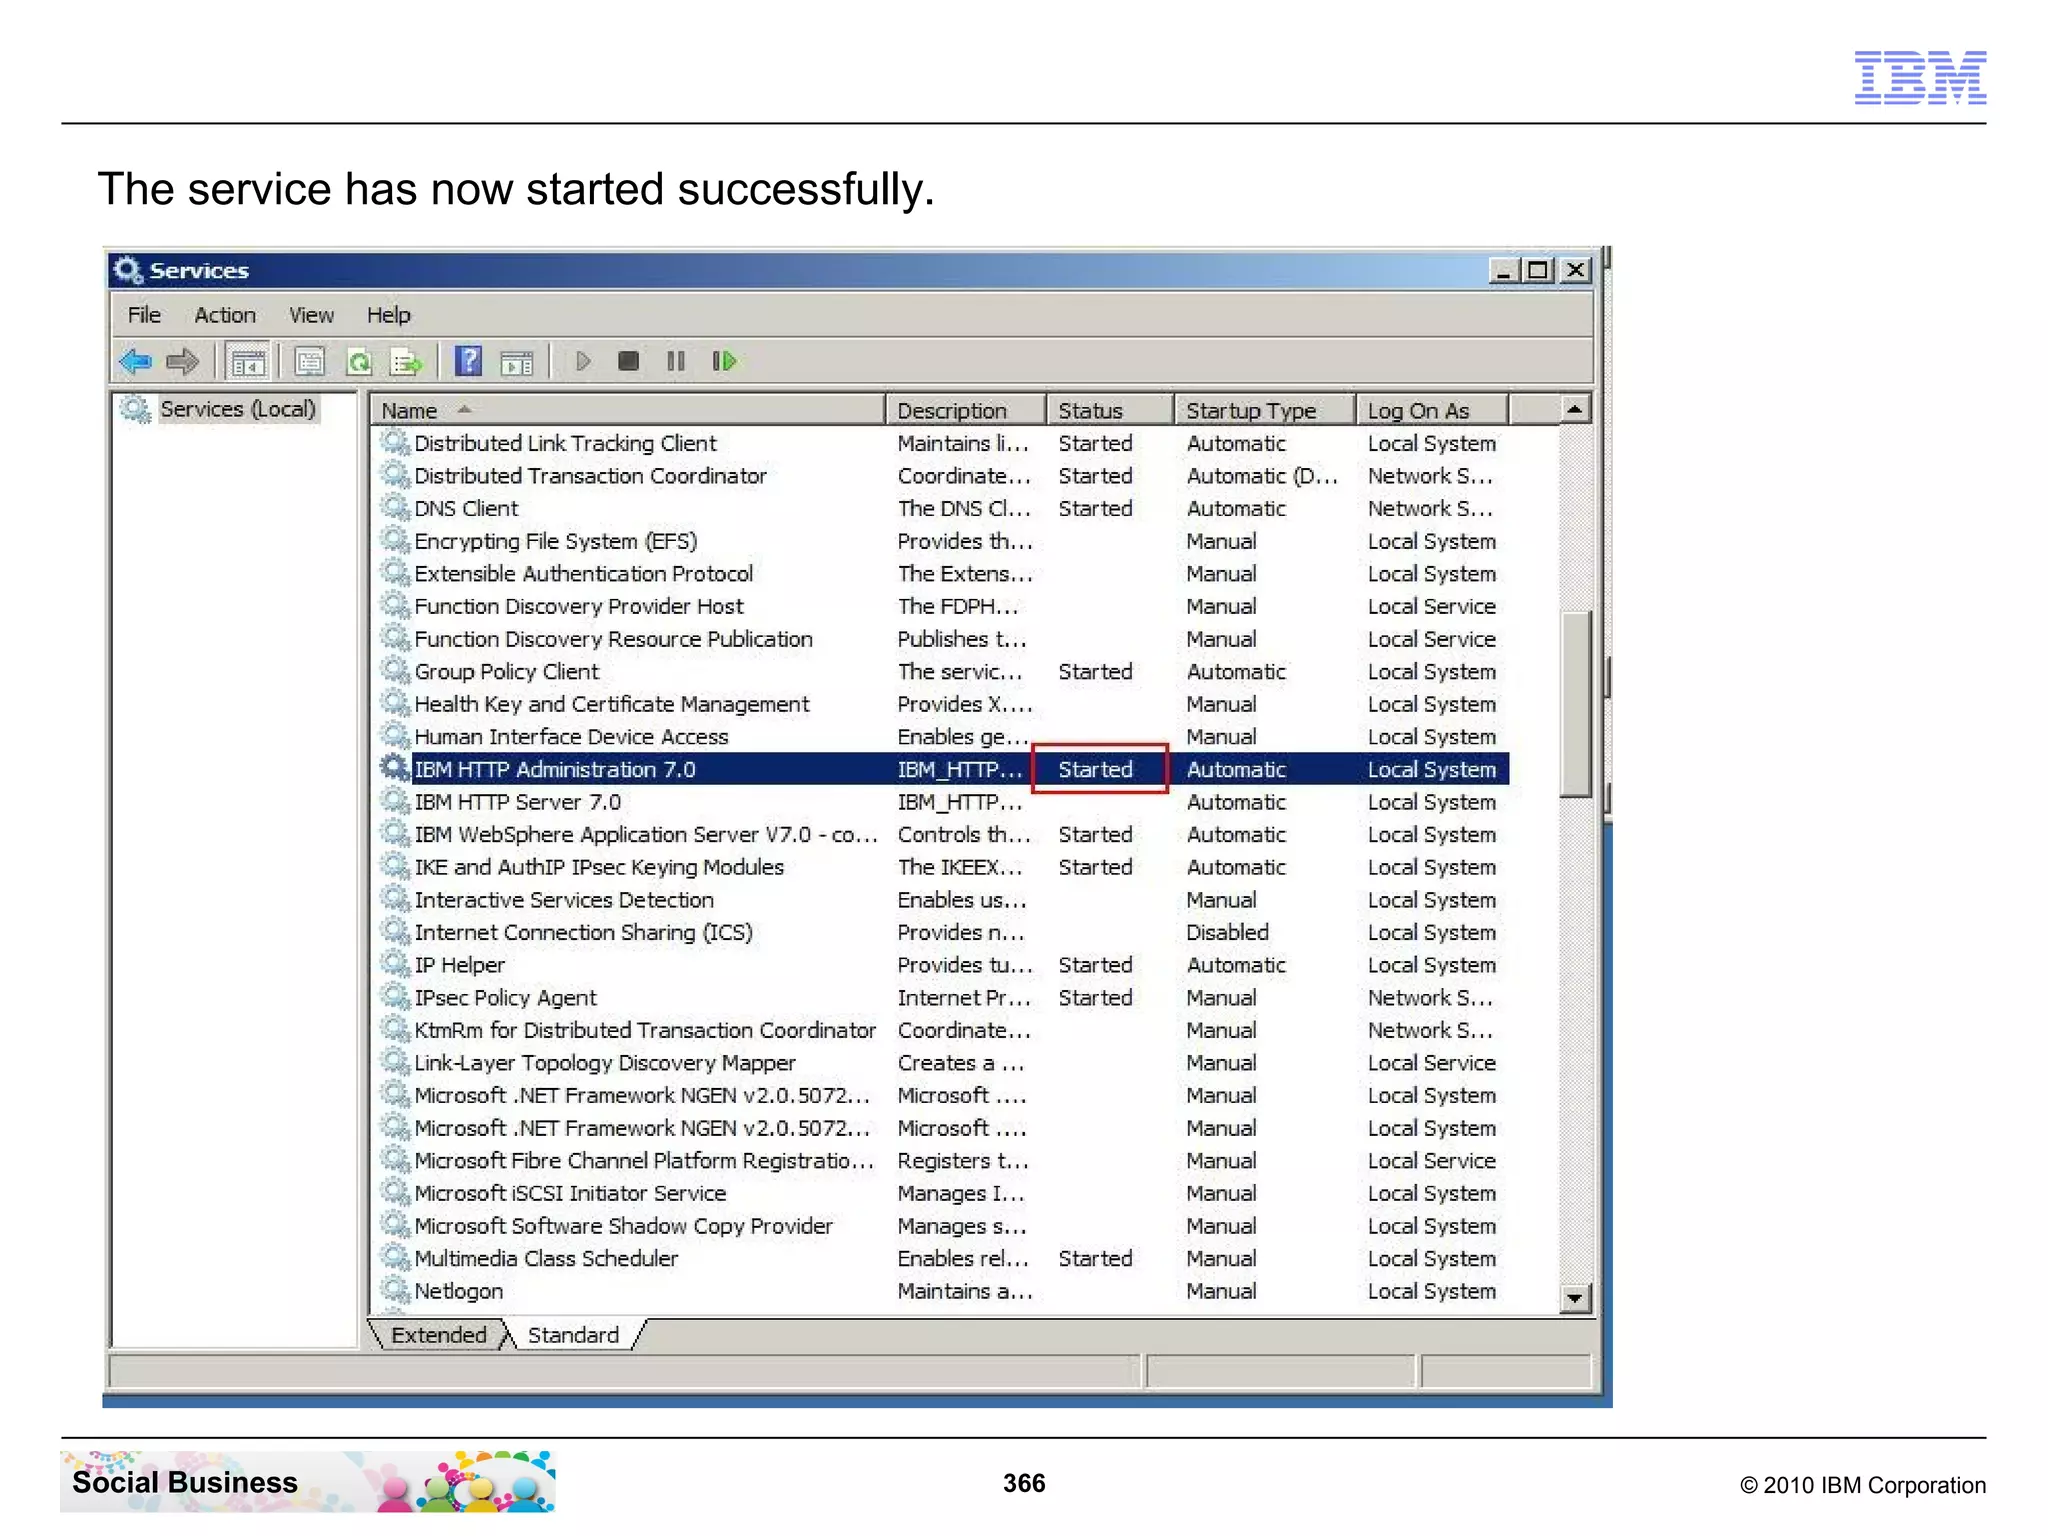Image resolution: width=2048 pixels, height=1536 pixels.
Task: Toggle Show/Hide Console Tree toolbar icon
Action: click(247, 362)
